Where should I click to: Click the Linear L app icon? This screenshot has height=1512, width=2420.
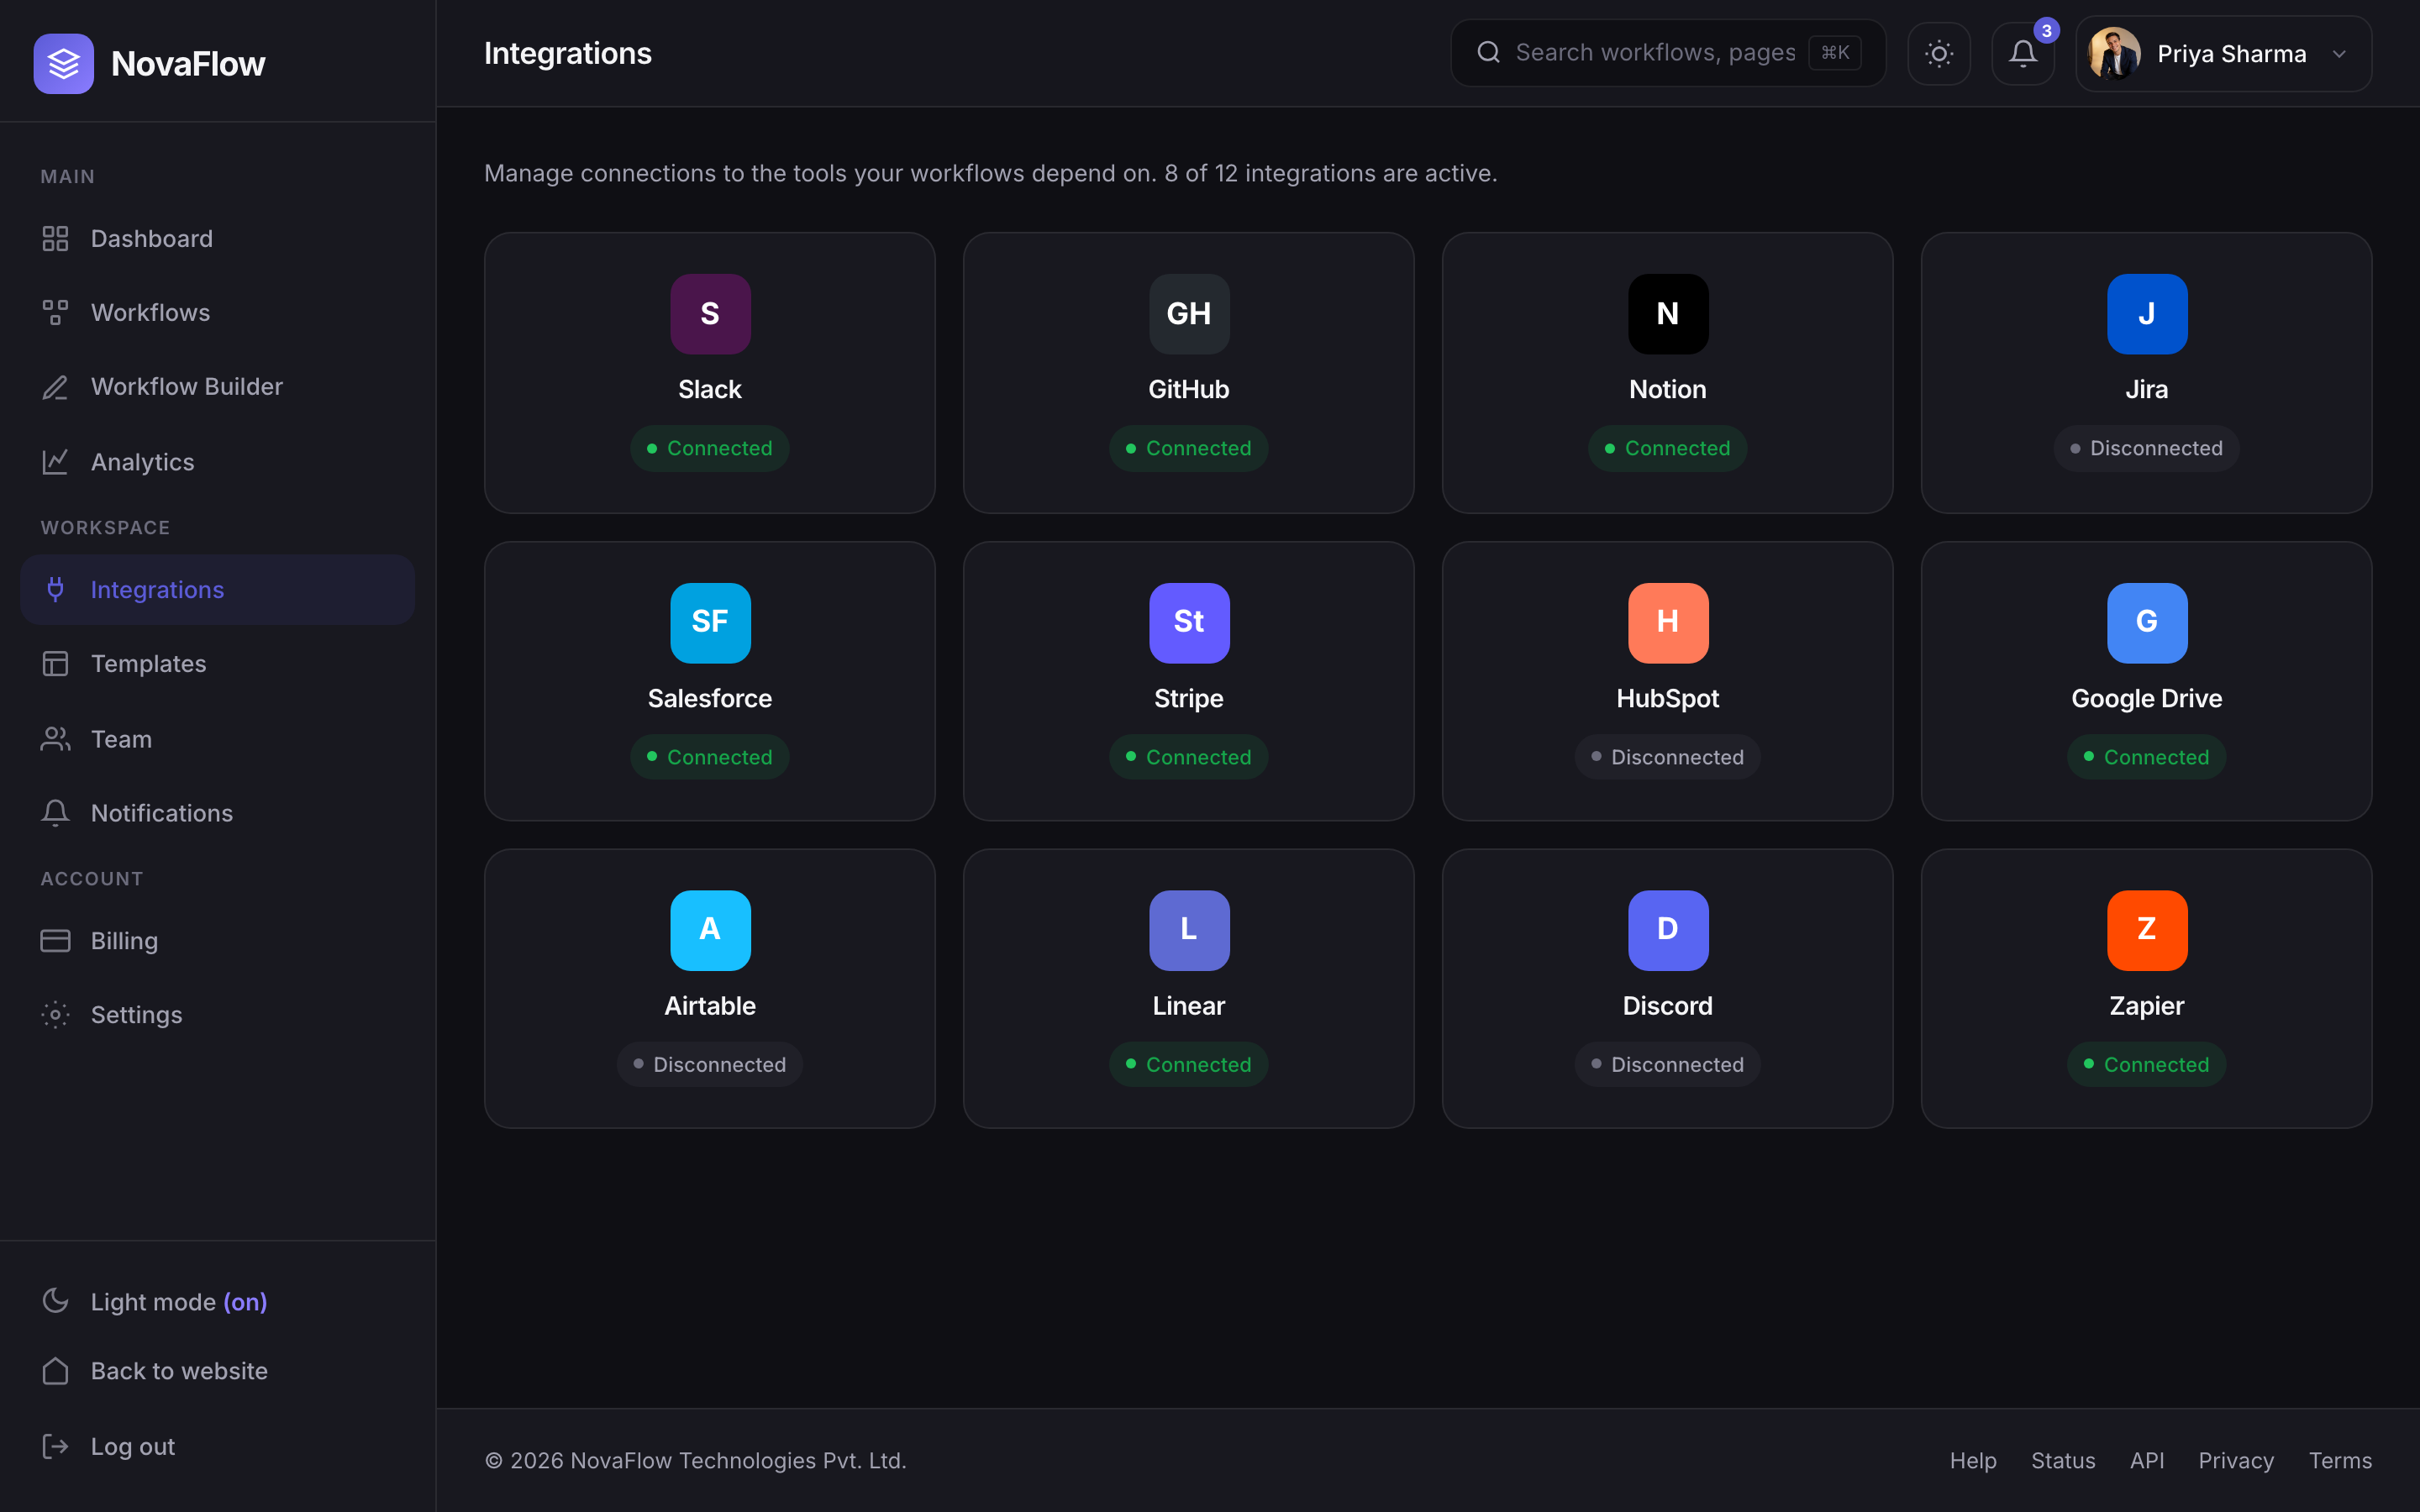point(1189,930)
